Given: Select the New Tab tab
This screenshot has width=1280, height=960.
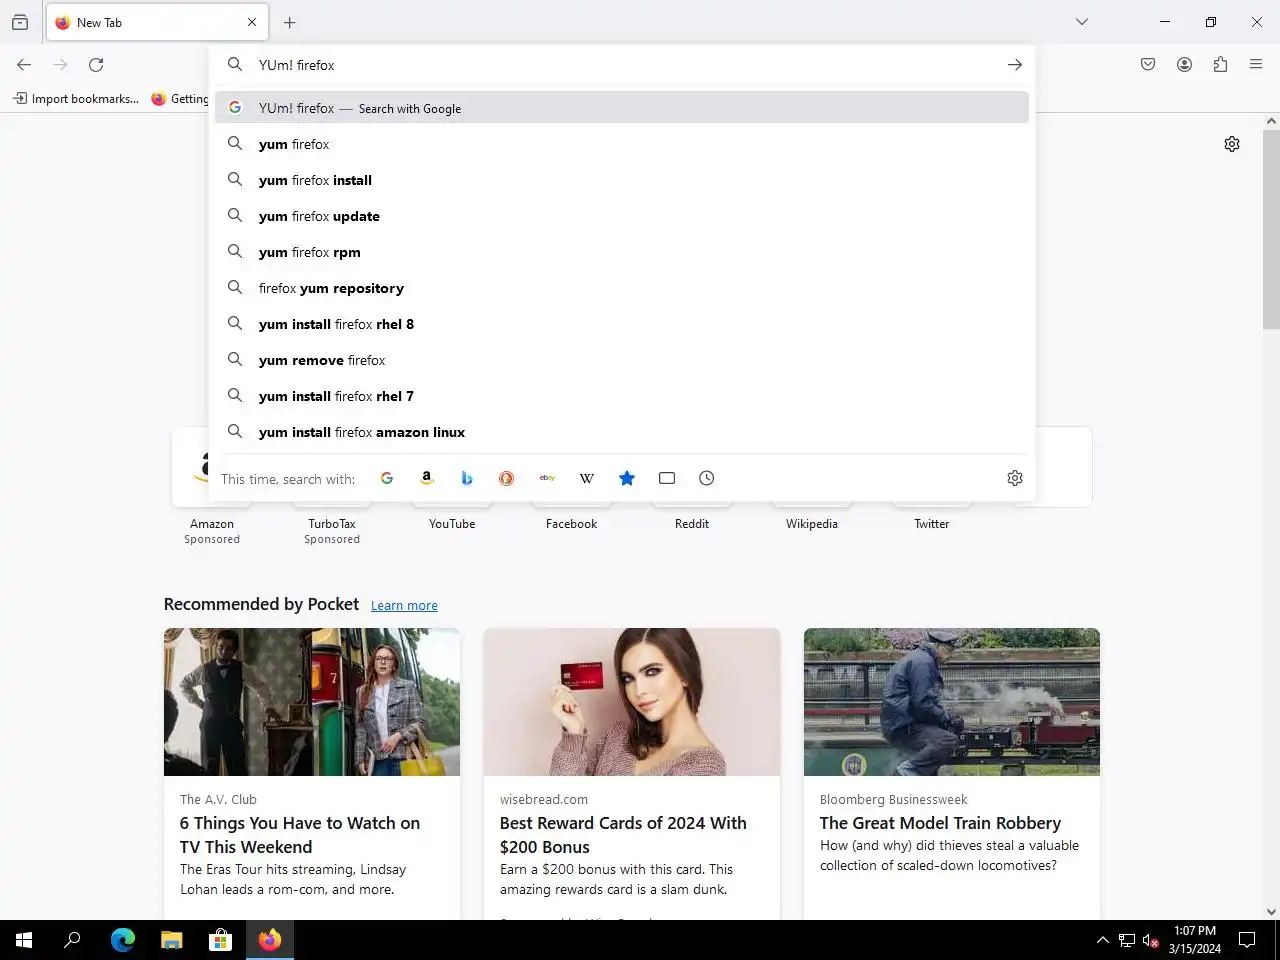Looking at the screenshot, I should click(x=157, y=22).
